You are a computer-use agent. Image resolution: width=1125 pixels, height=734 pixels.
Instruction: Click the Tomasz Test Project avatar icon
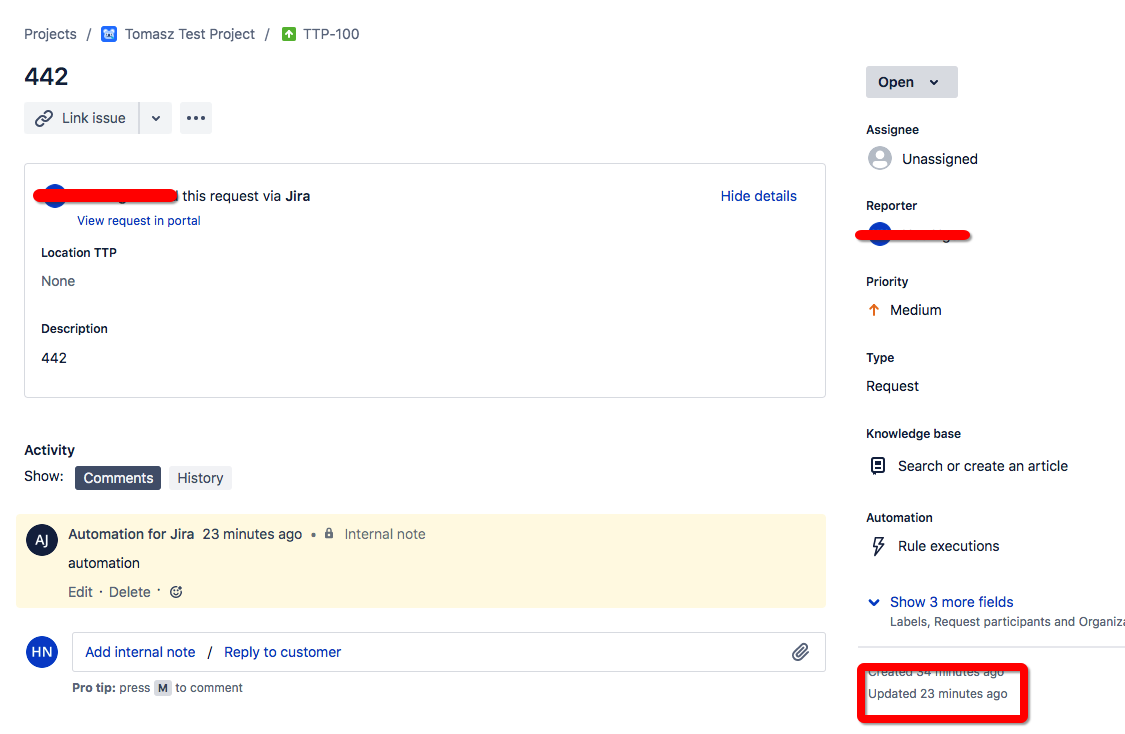pos(109,34)
